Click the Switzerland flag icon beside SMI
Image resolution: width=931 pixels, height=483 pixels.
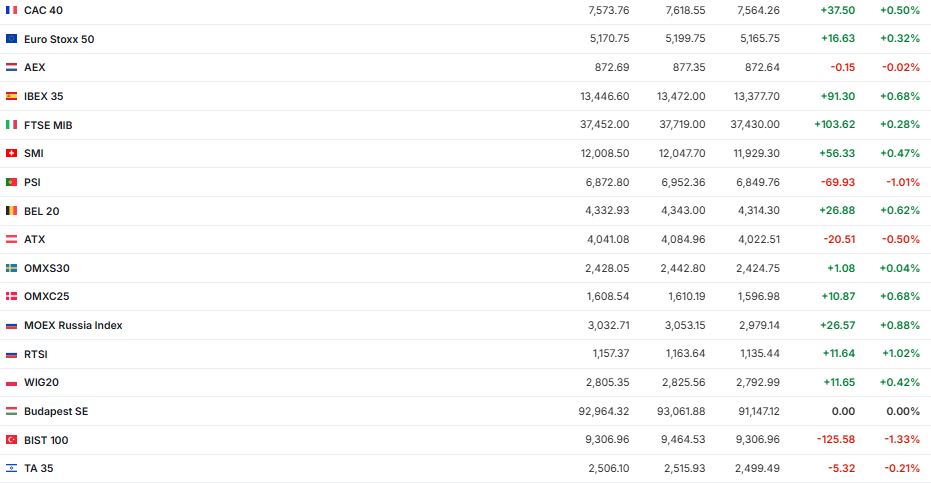(x=11, y=153)
